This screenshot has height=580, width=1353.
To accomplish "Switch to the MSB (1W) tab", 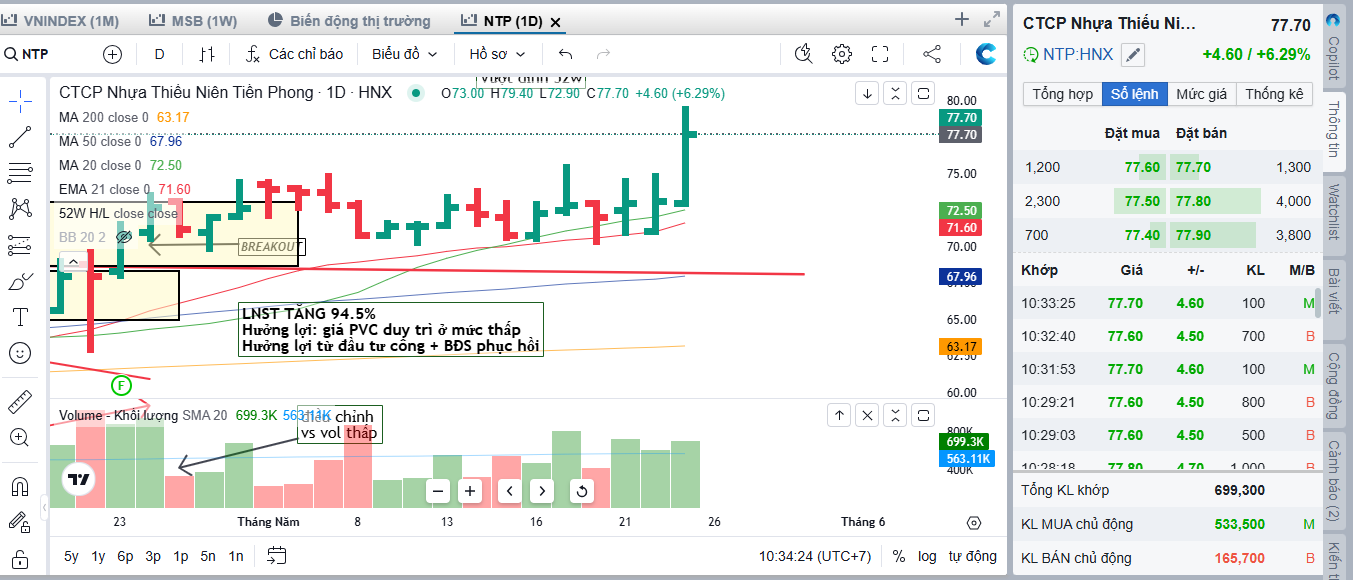I will click(x=192, y=21).
